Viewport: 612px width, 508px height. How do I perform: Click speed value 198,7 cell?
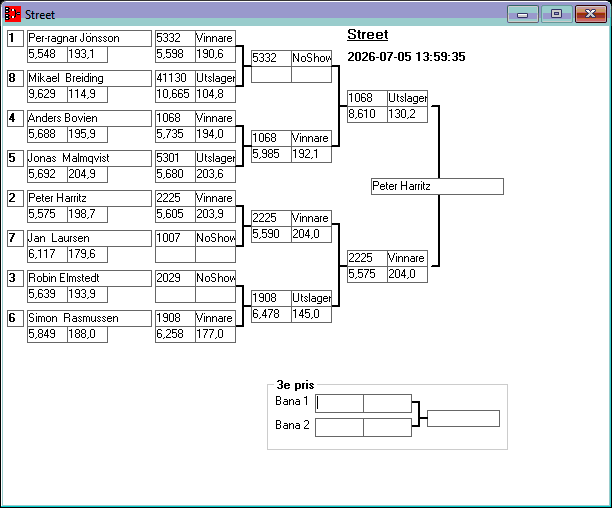87,214
